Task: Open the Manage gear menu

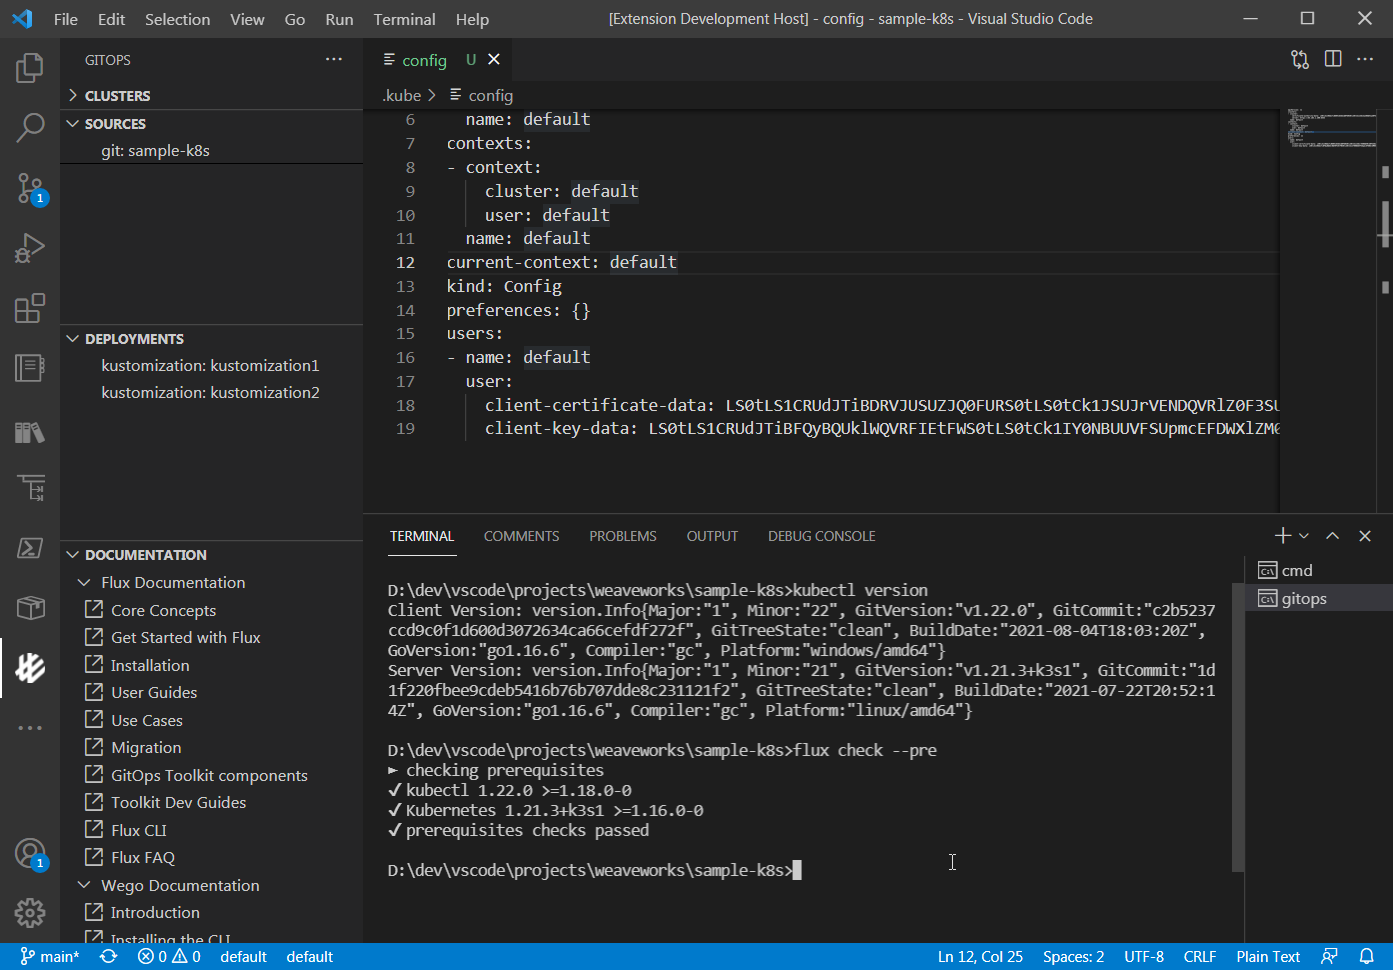Action: [30, 913]
